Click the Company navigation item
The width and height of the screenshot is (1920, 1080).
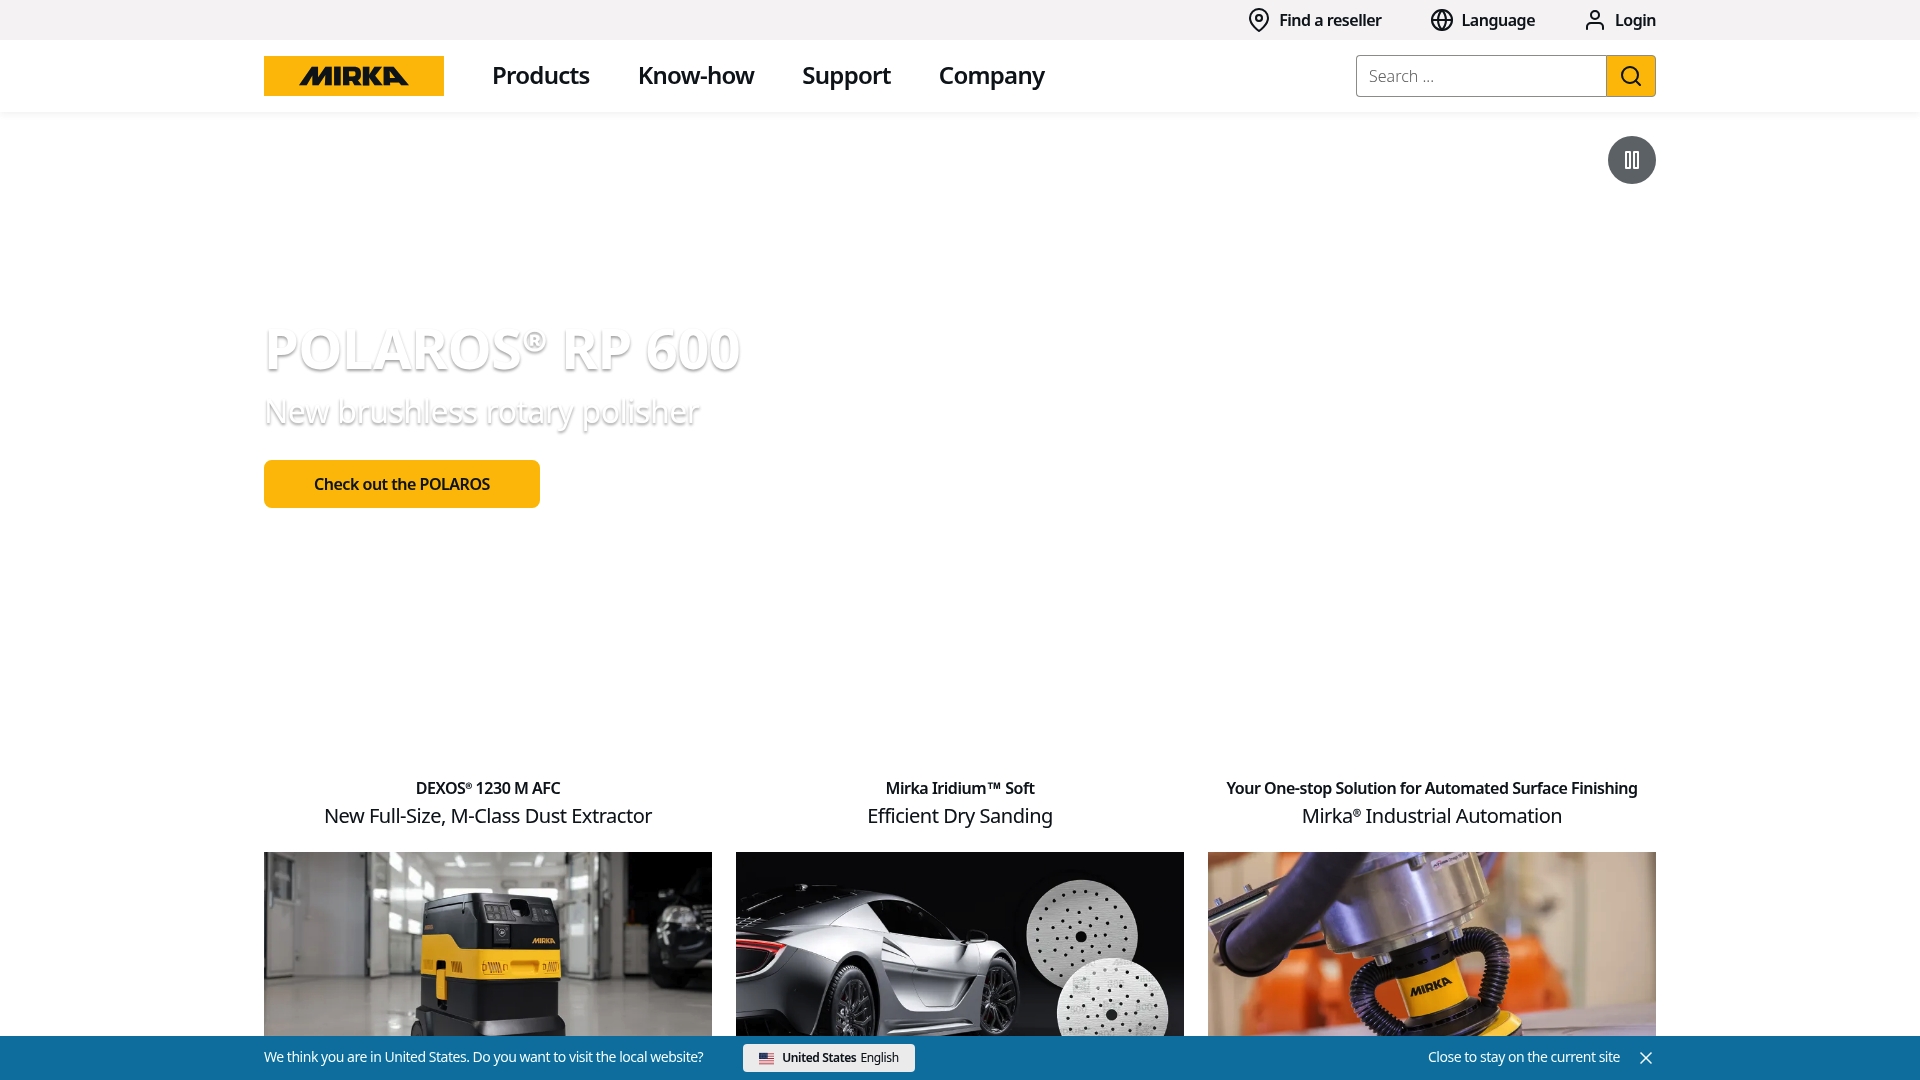[991, 75]
